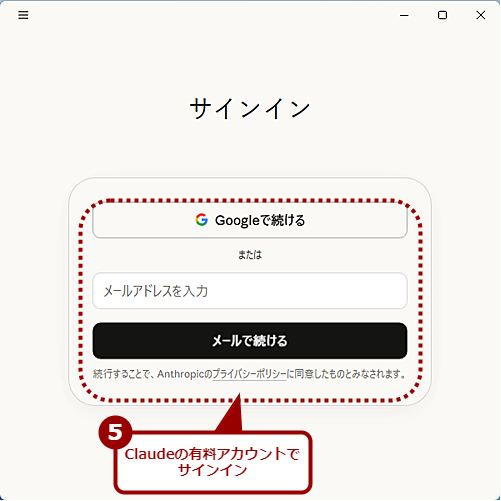
Task: Minimize the sign-in window
Action: tap(404, 15)
